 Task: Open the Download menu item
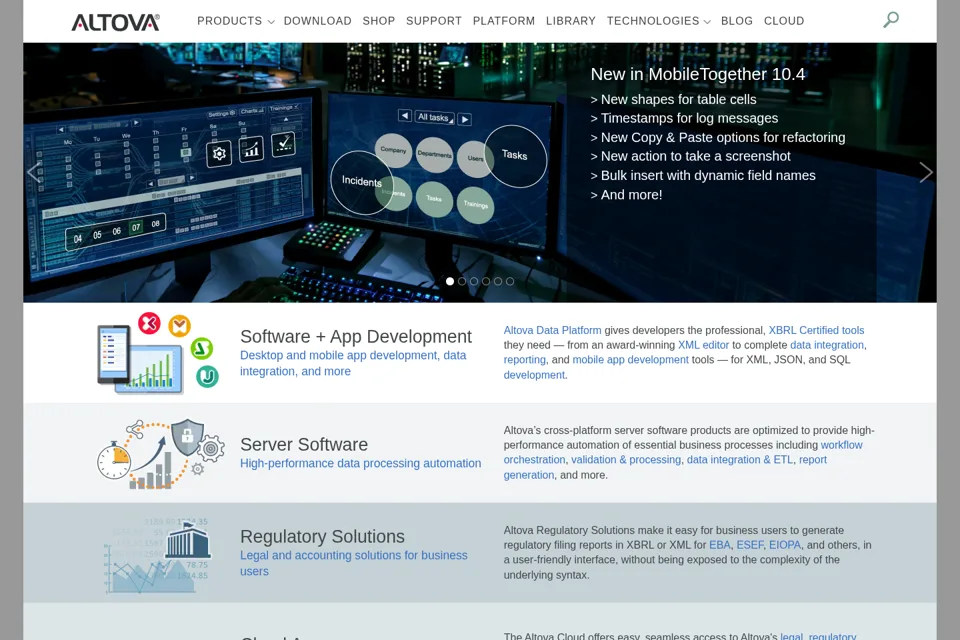(318, 21)
